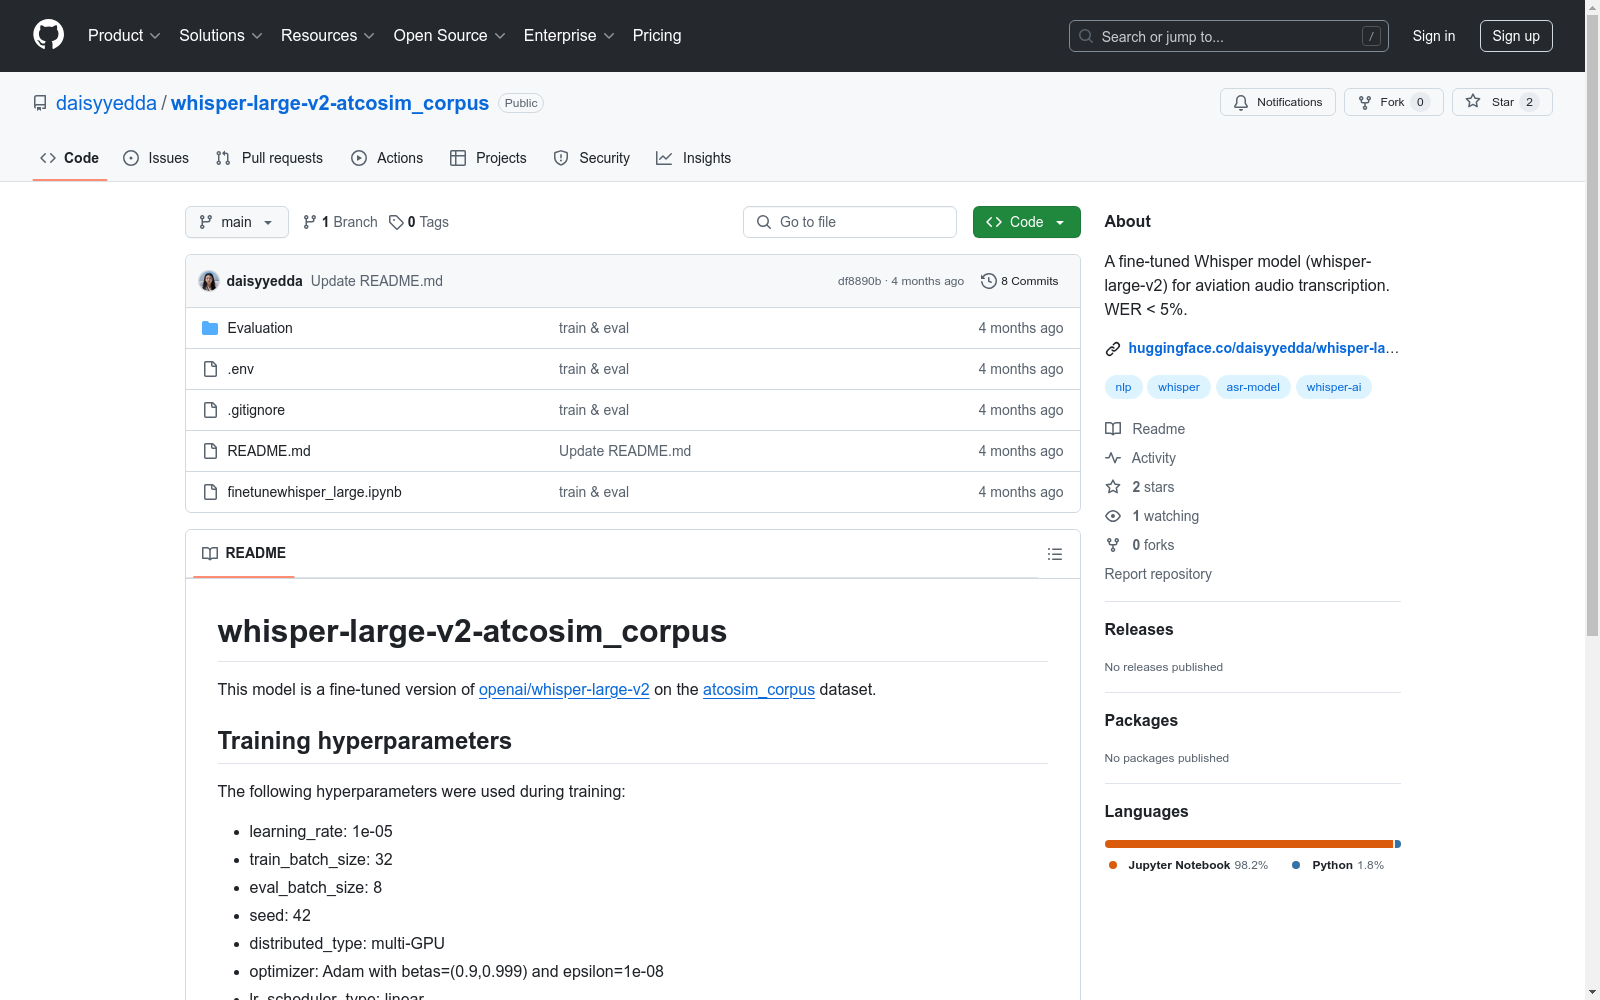Click the commits history clock icon
This screenshot has height=1000, width=1600.
(989, 281)
